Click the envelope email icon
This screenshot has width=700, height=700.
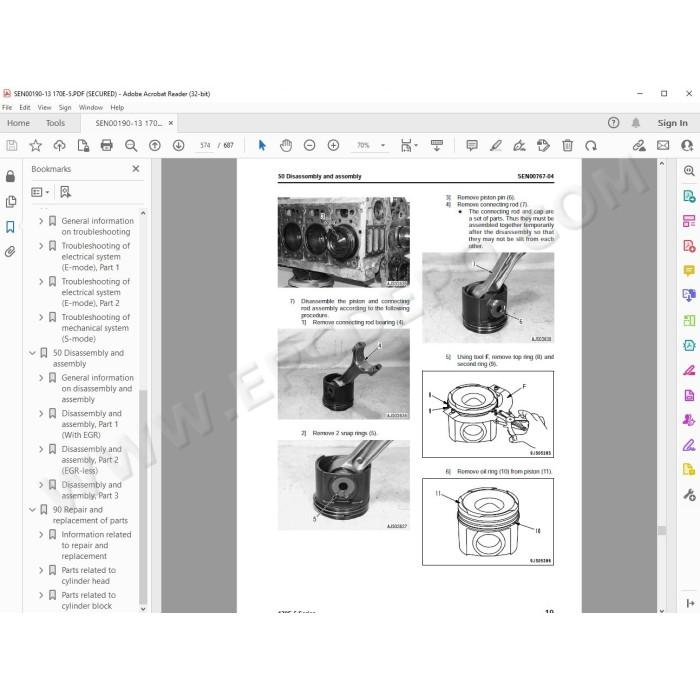[x=663, y=146]
